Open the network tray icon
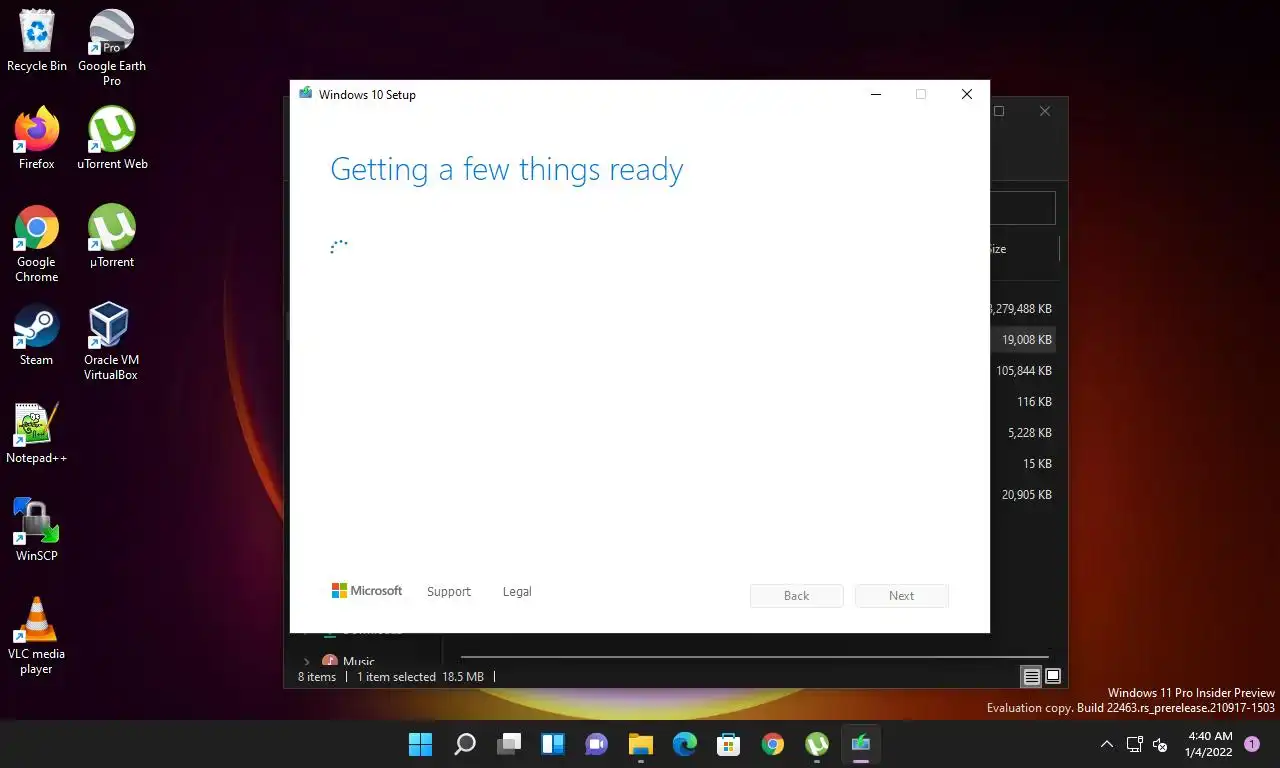The width and height of the screenshot is (1280, 768). pos(1135,744)
